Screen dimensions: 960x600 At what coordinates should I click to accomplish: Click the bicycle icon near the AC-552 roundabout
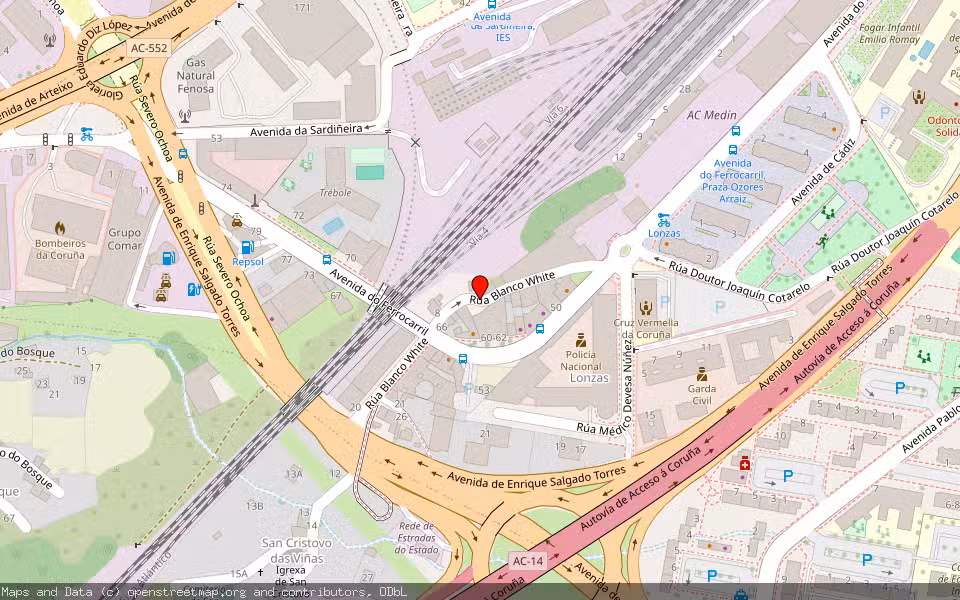coord(87,135)
